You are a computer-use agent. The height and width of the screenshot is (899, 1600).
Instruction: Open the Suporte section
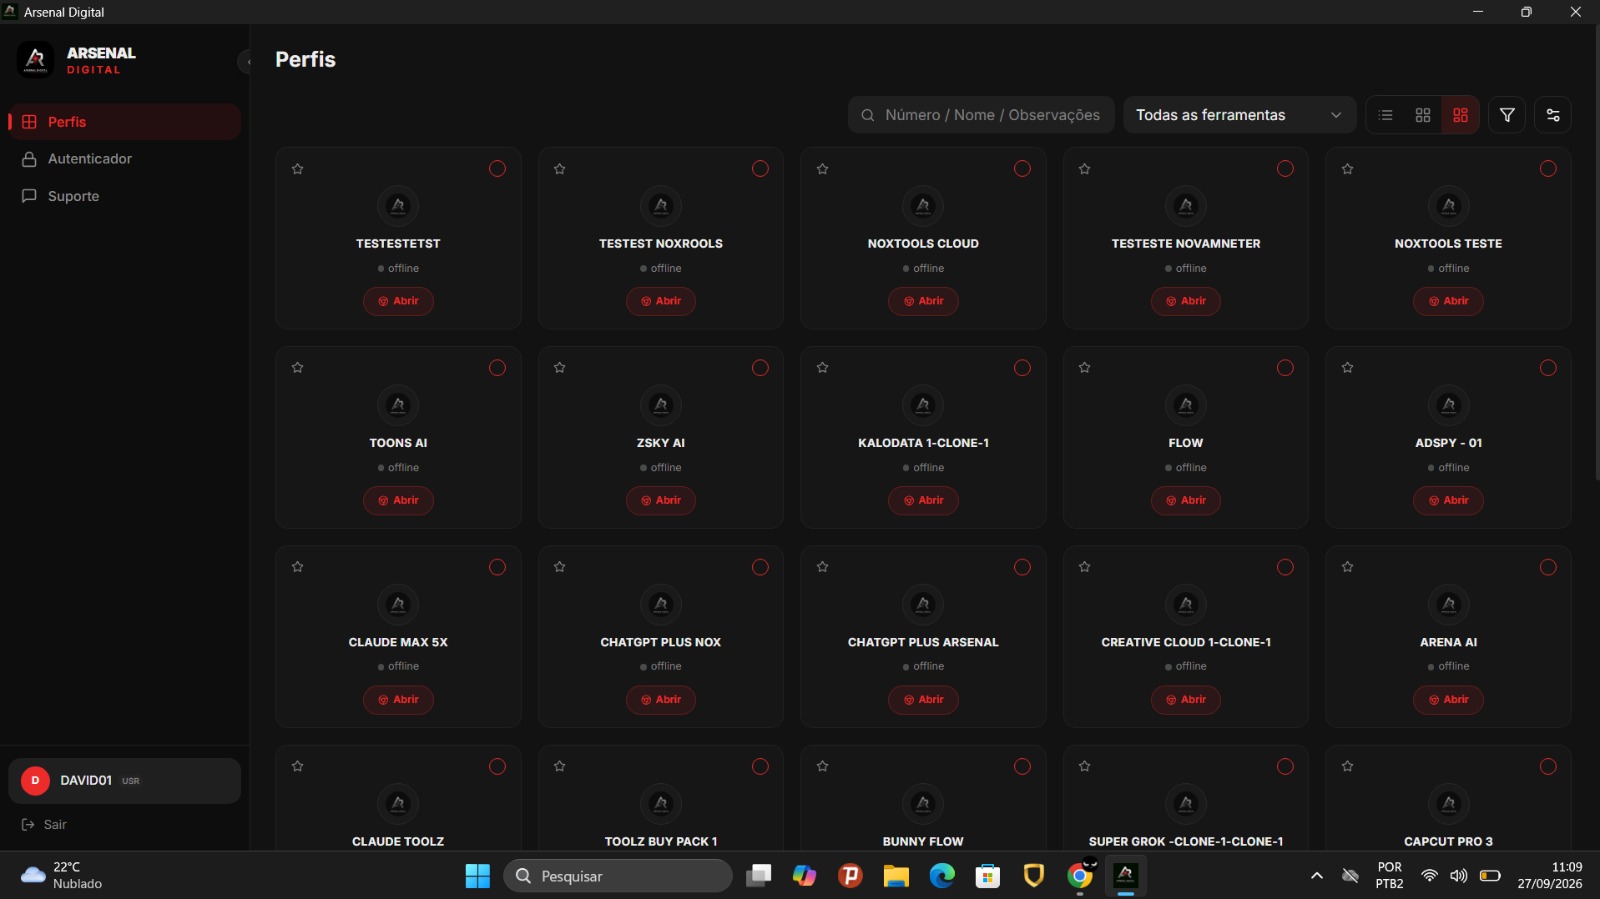[124, 196]
